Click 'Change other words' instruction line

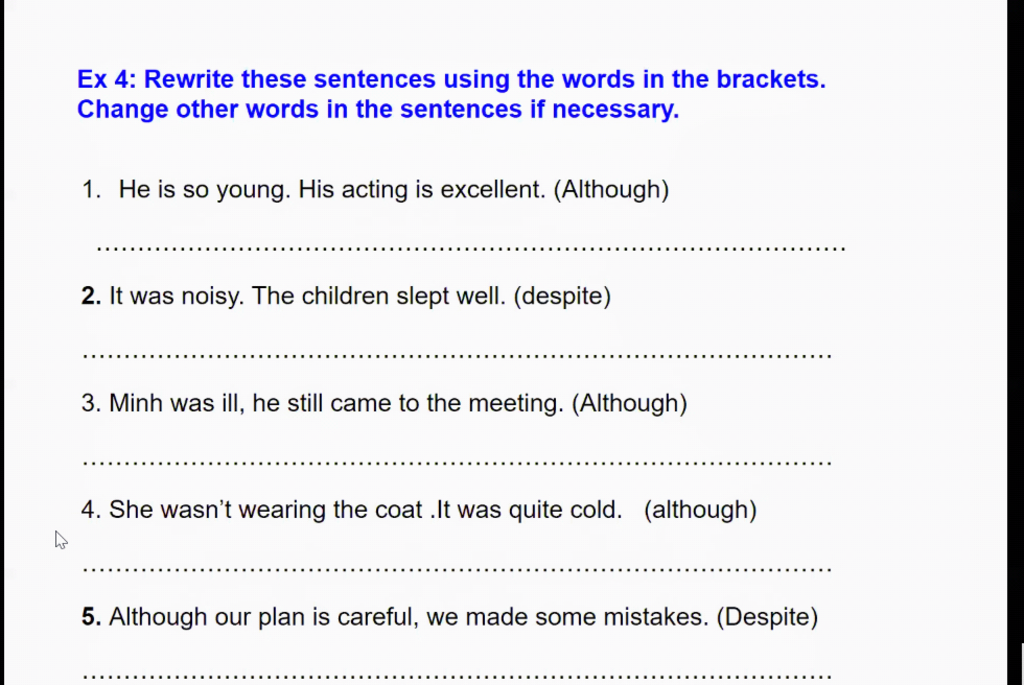tap(378, 109)
